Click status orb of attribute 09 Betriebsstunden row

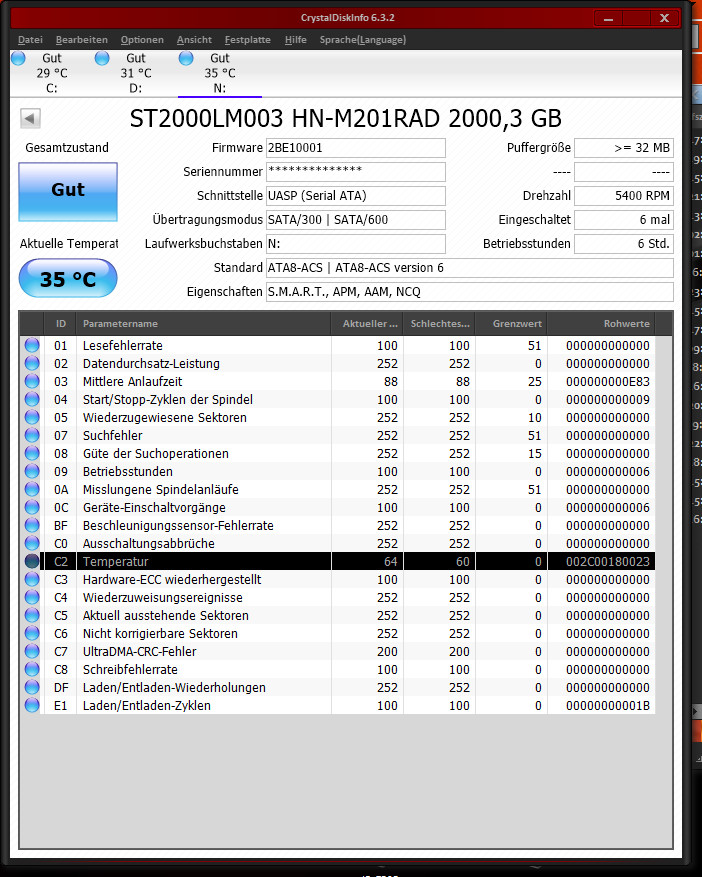(x=32, y=471)
